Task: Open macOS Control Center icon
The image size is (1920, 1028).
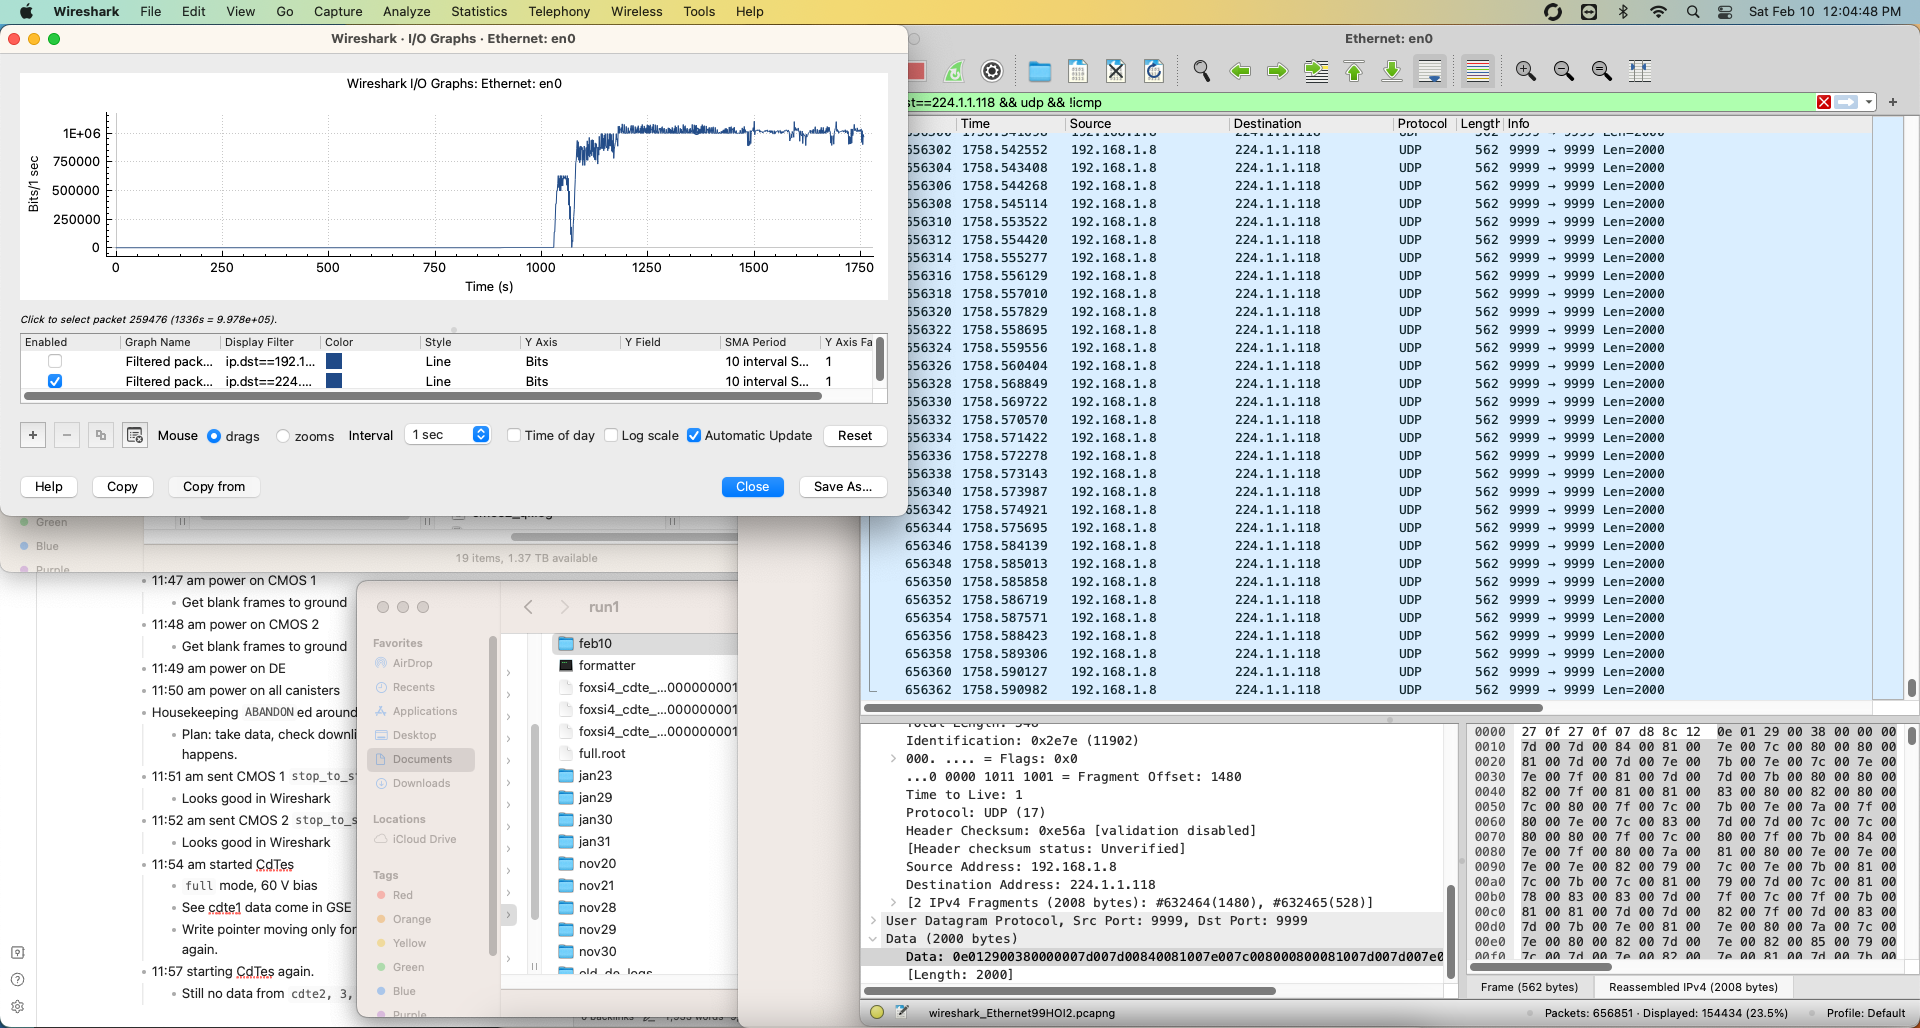Action: [x=1725, y=11]
